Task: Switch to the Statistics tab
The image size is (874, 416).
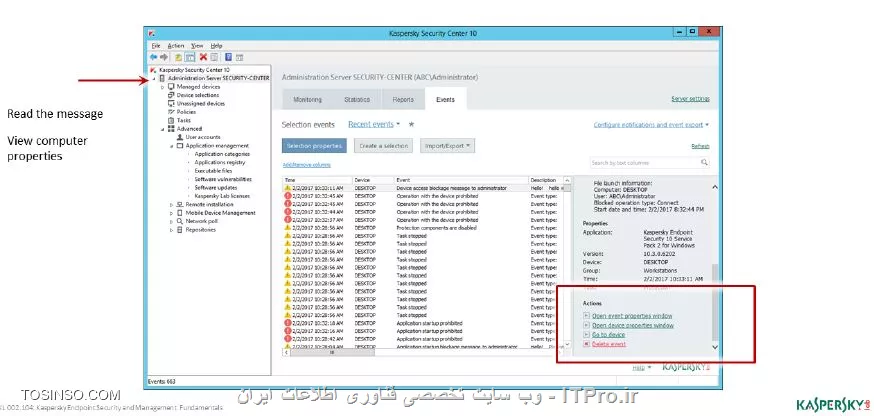Action: click(x=357, y=100)
